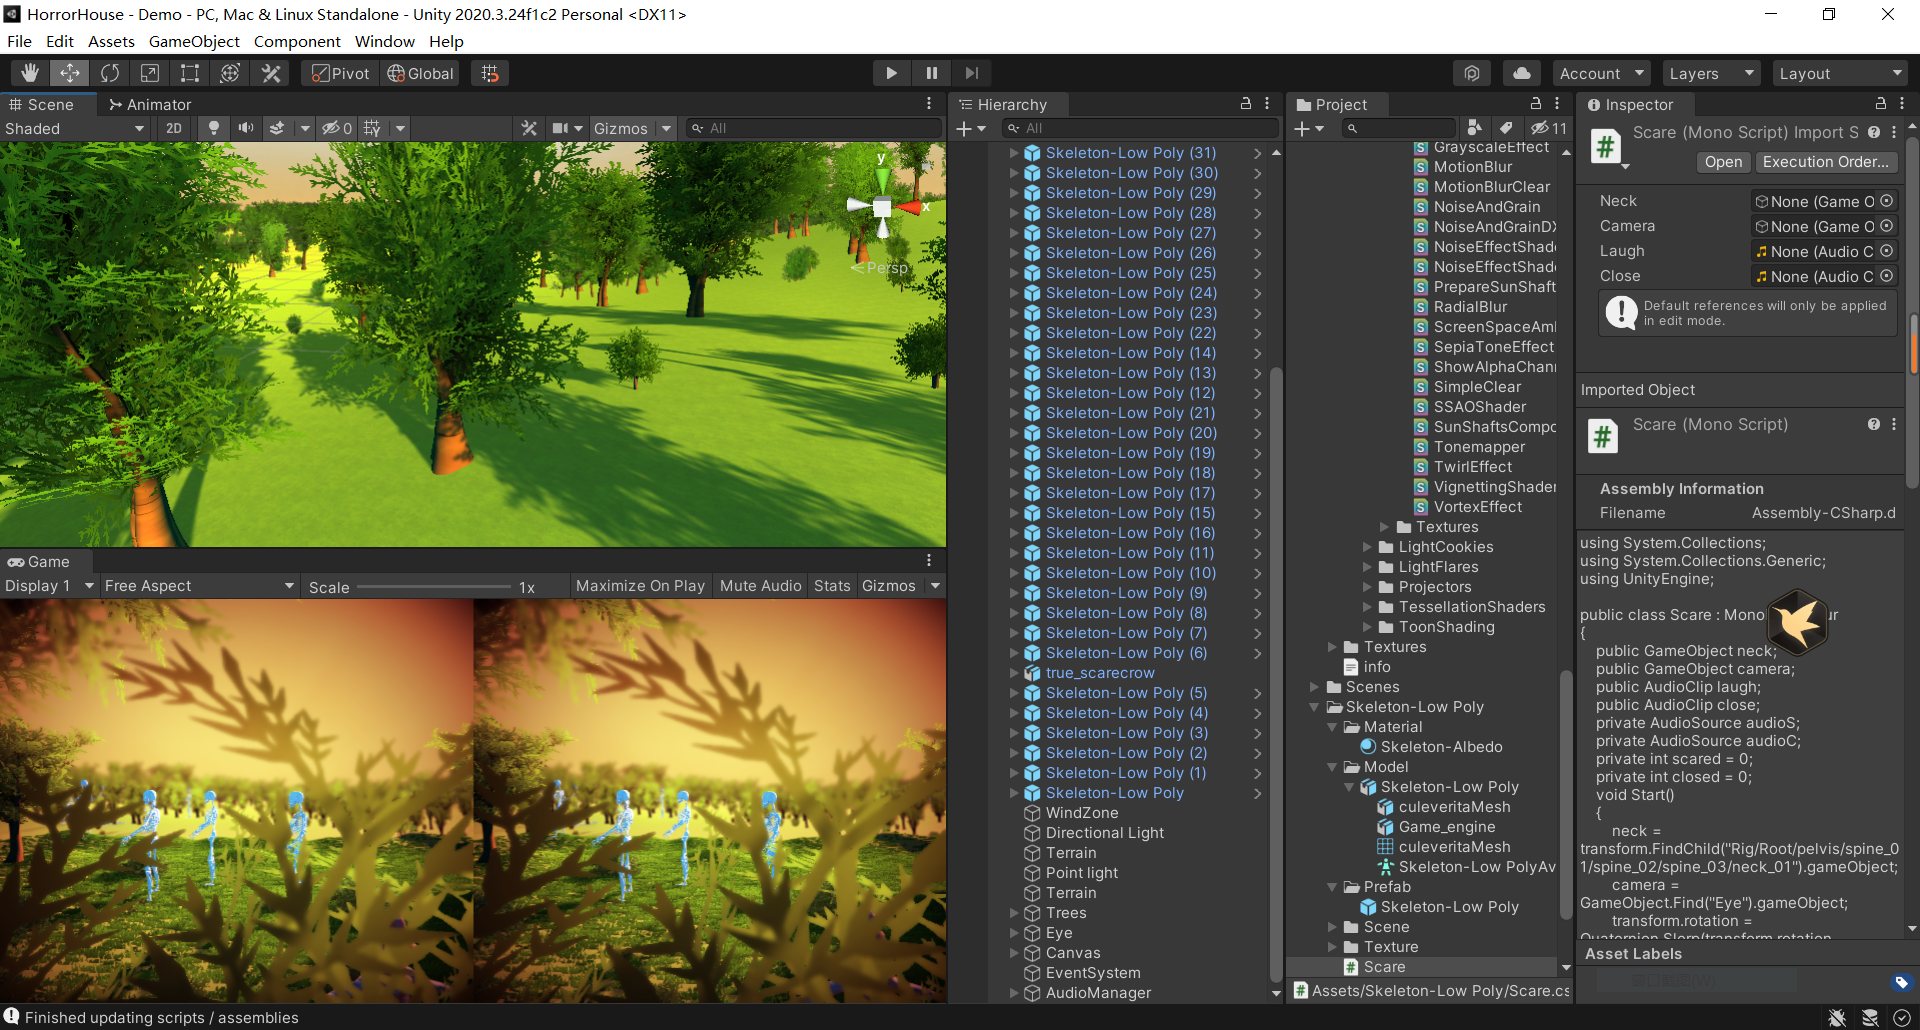Select the Hand tool
This screenshot has width=1920, height=1030.
click(x=30, y=73)
